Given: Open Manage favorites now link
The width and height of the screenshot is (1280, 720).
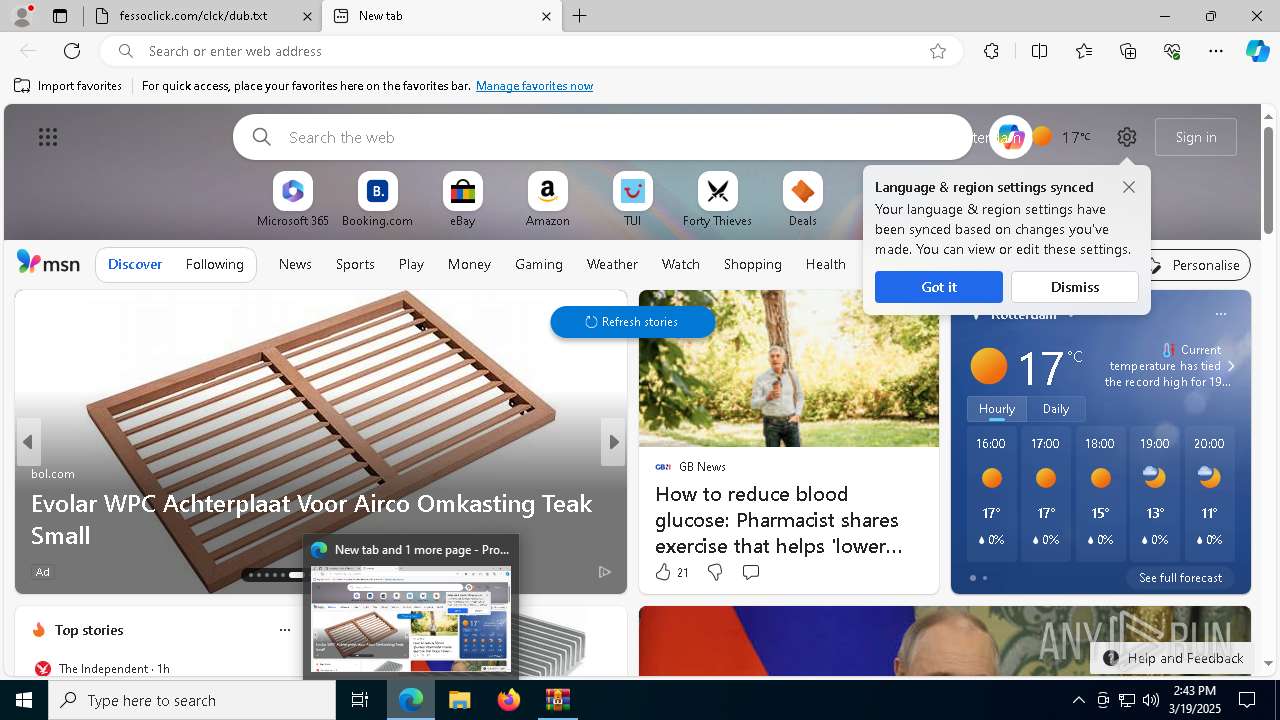Looking at the screenshot, I should tap(534, 86).
